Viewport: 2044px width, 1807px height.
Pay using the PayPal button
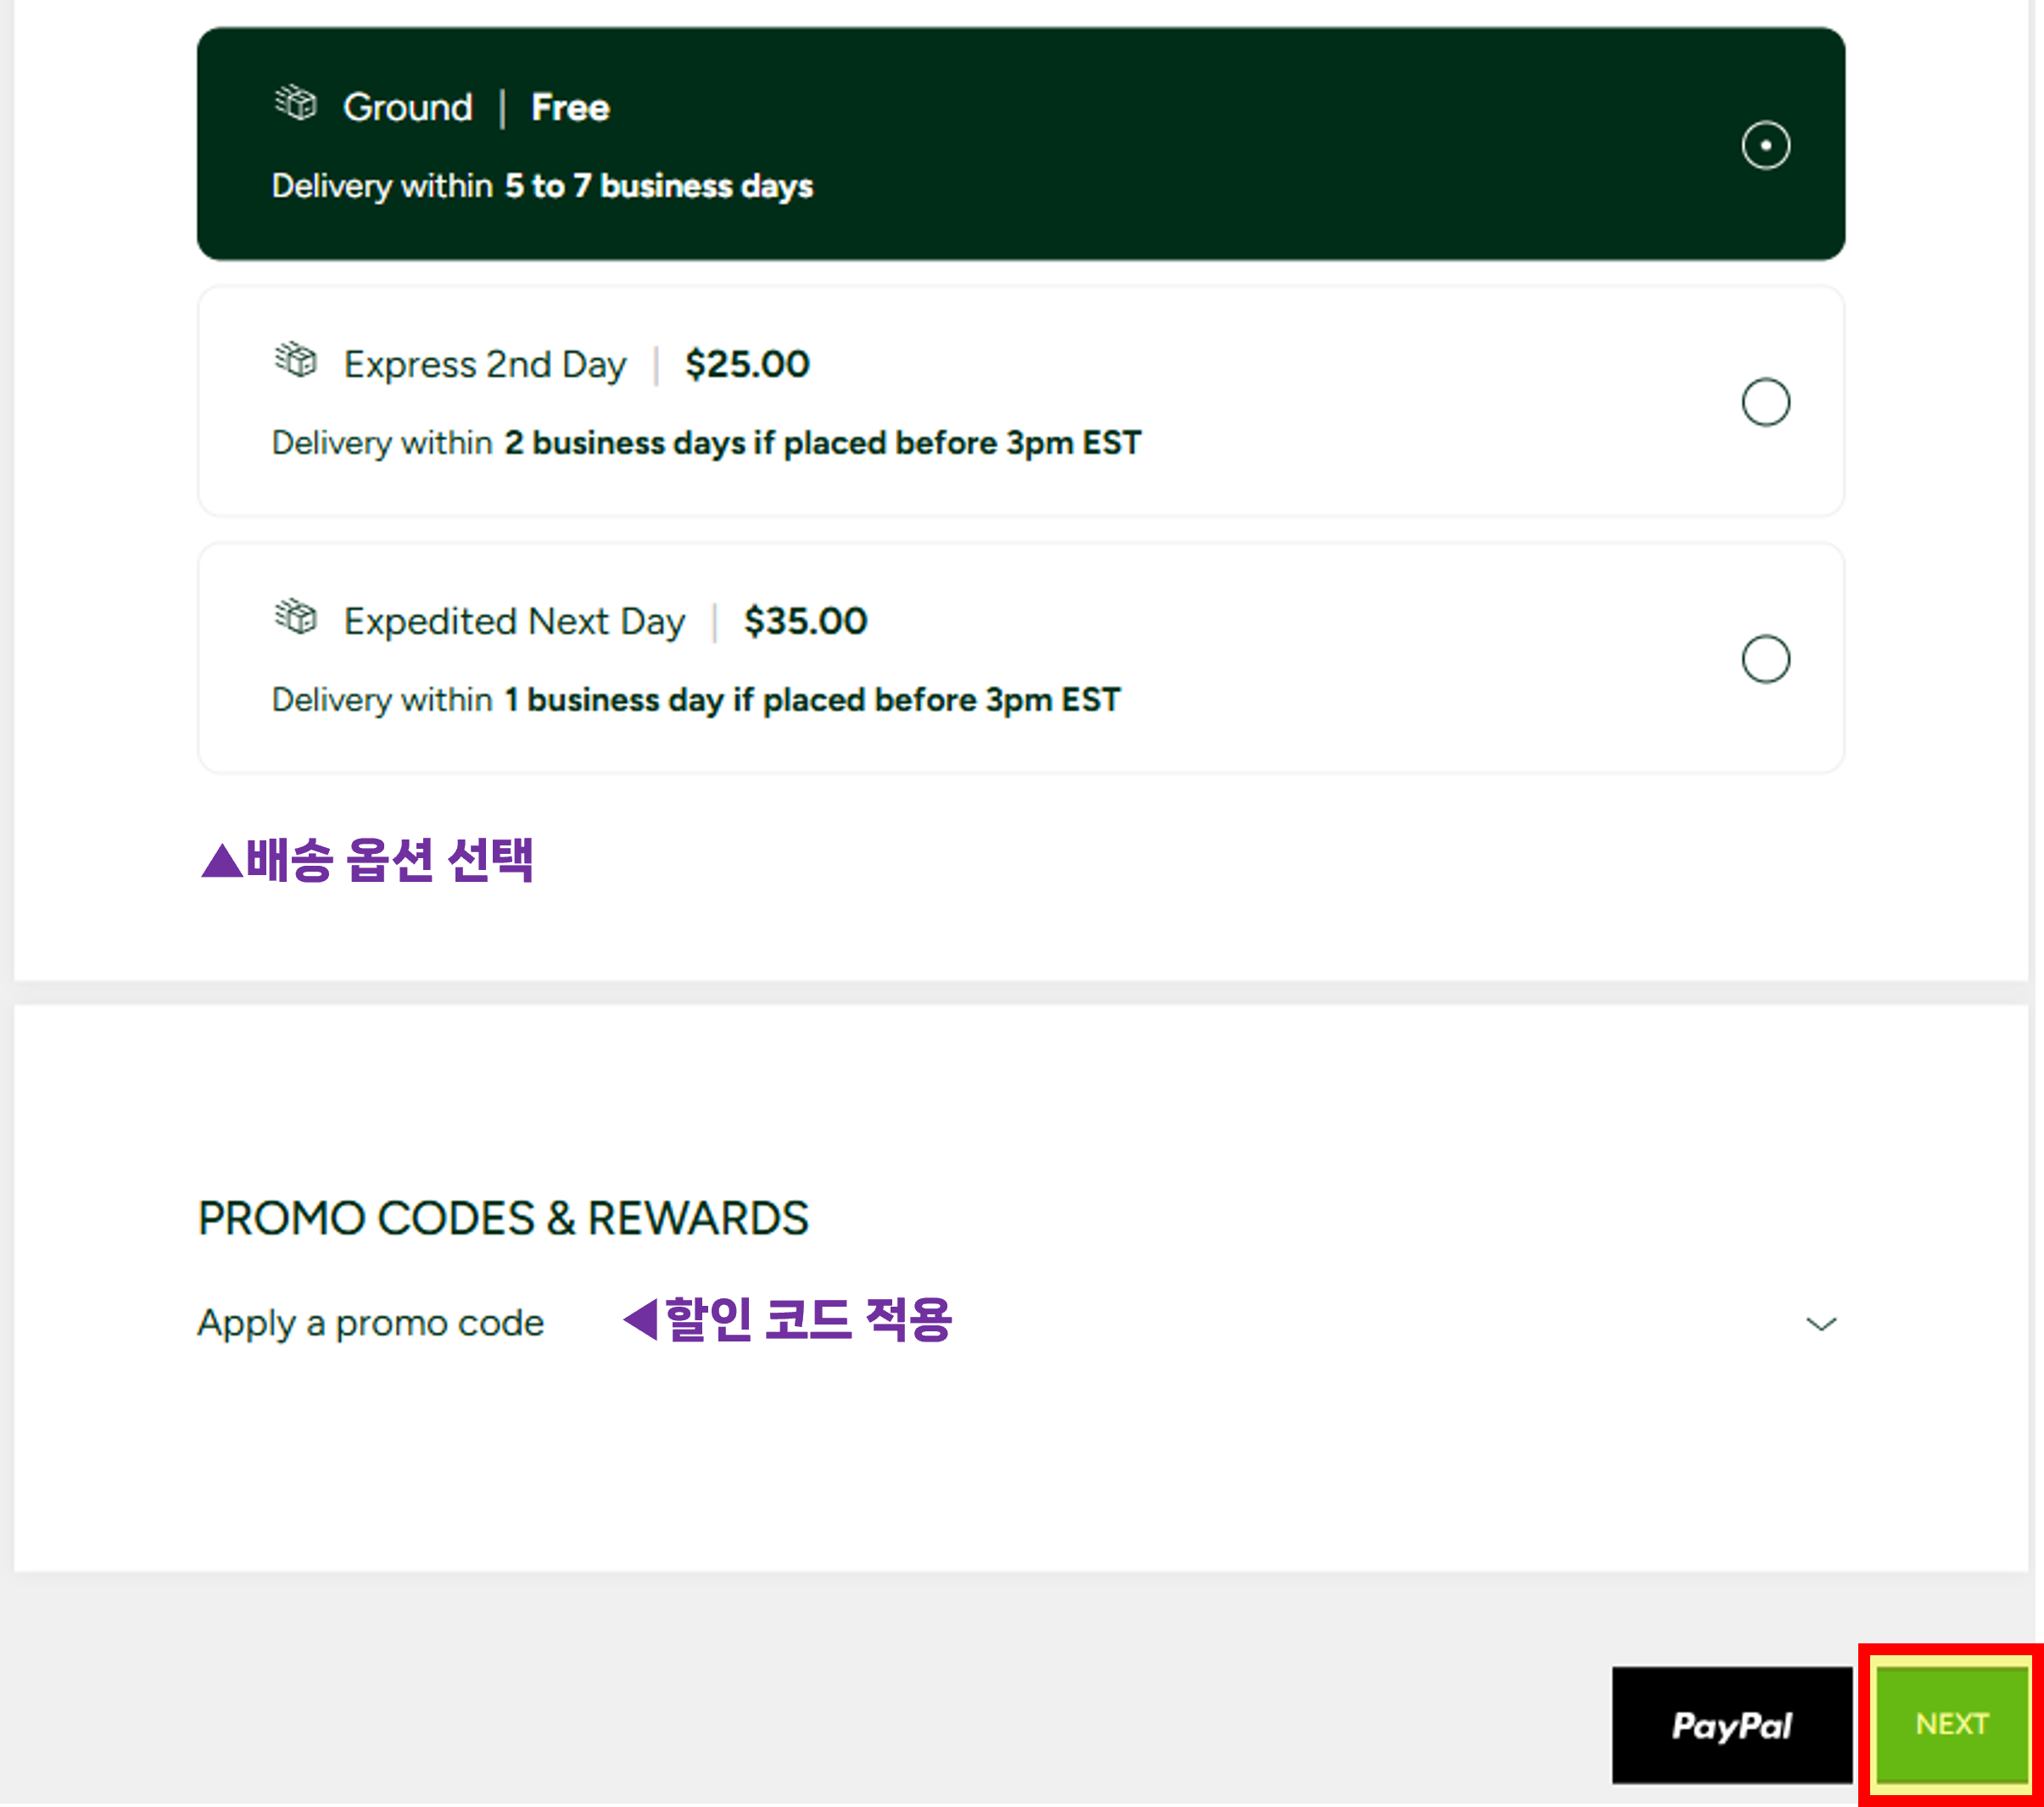pos(1733,1725)
